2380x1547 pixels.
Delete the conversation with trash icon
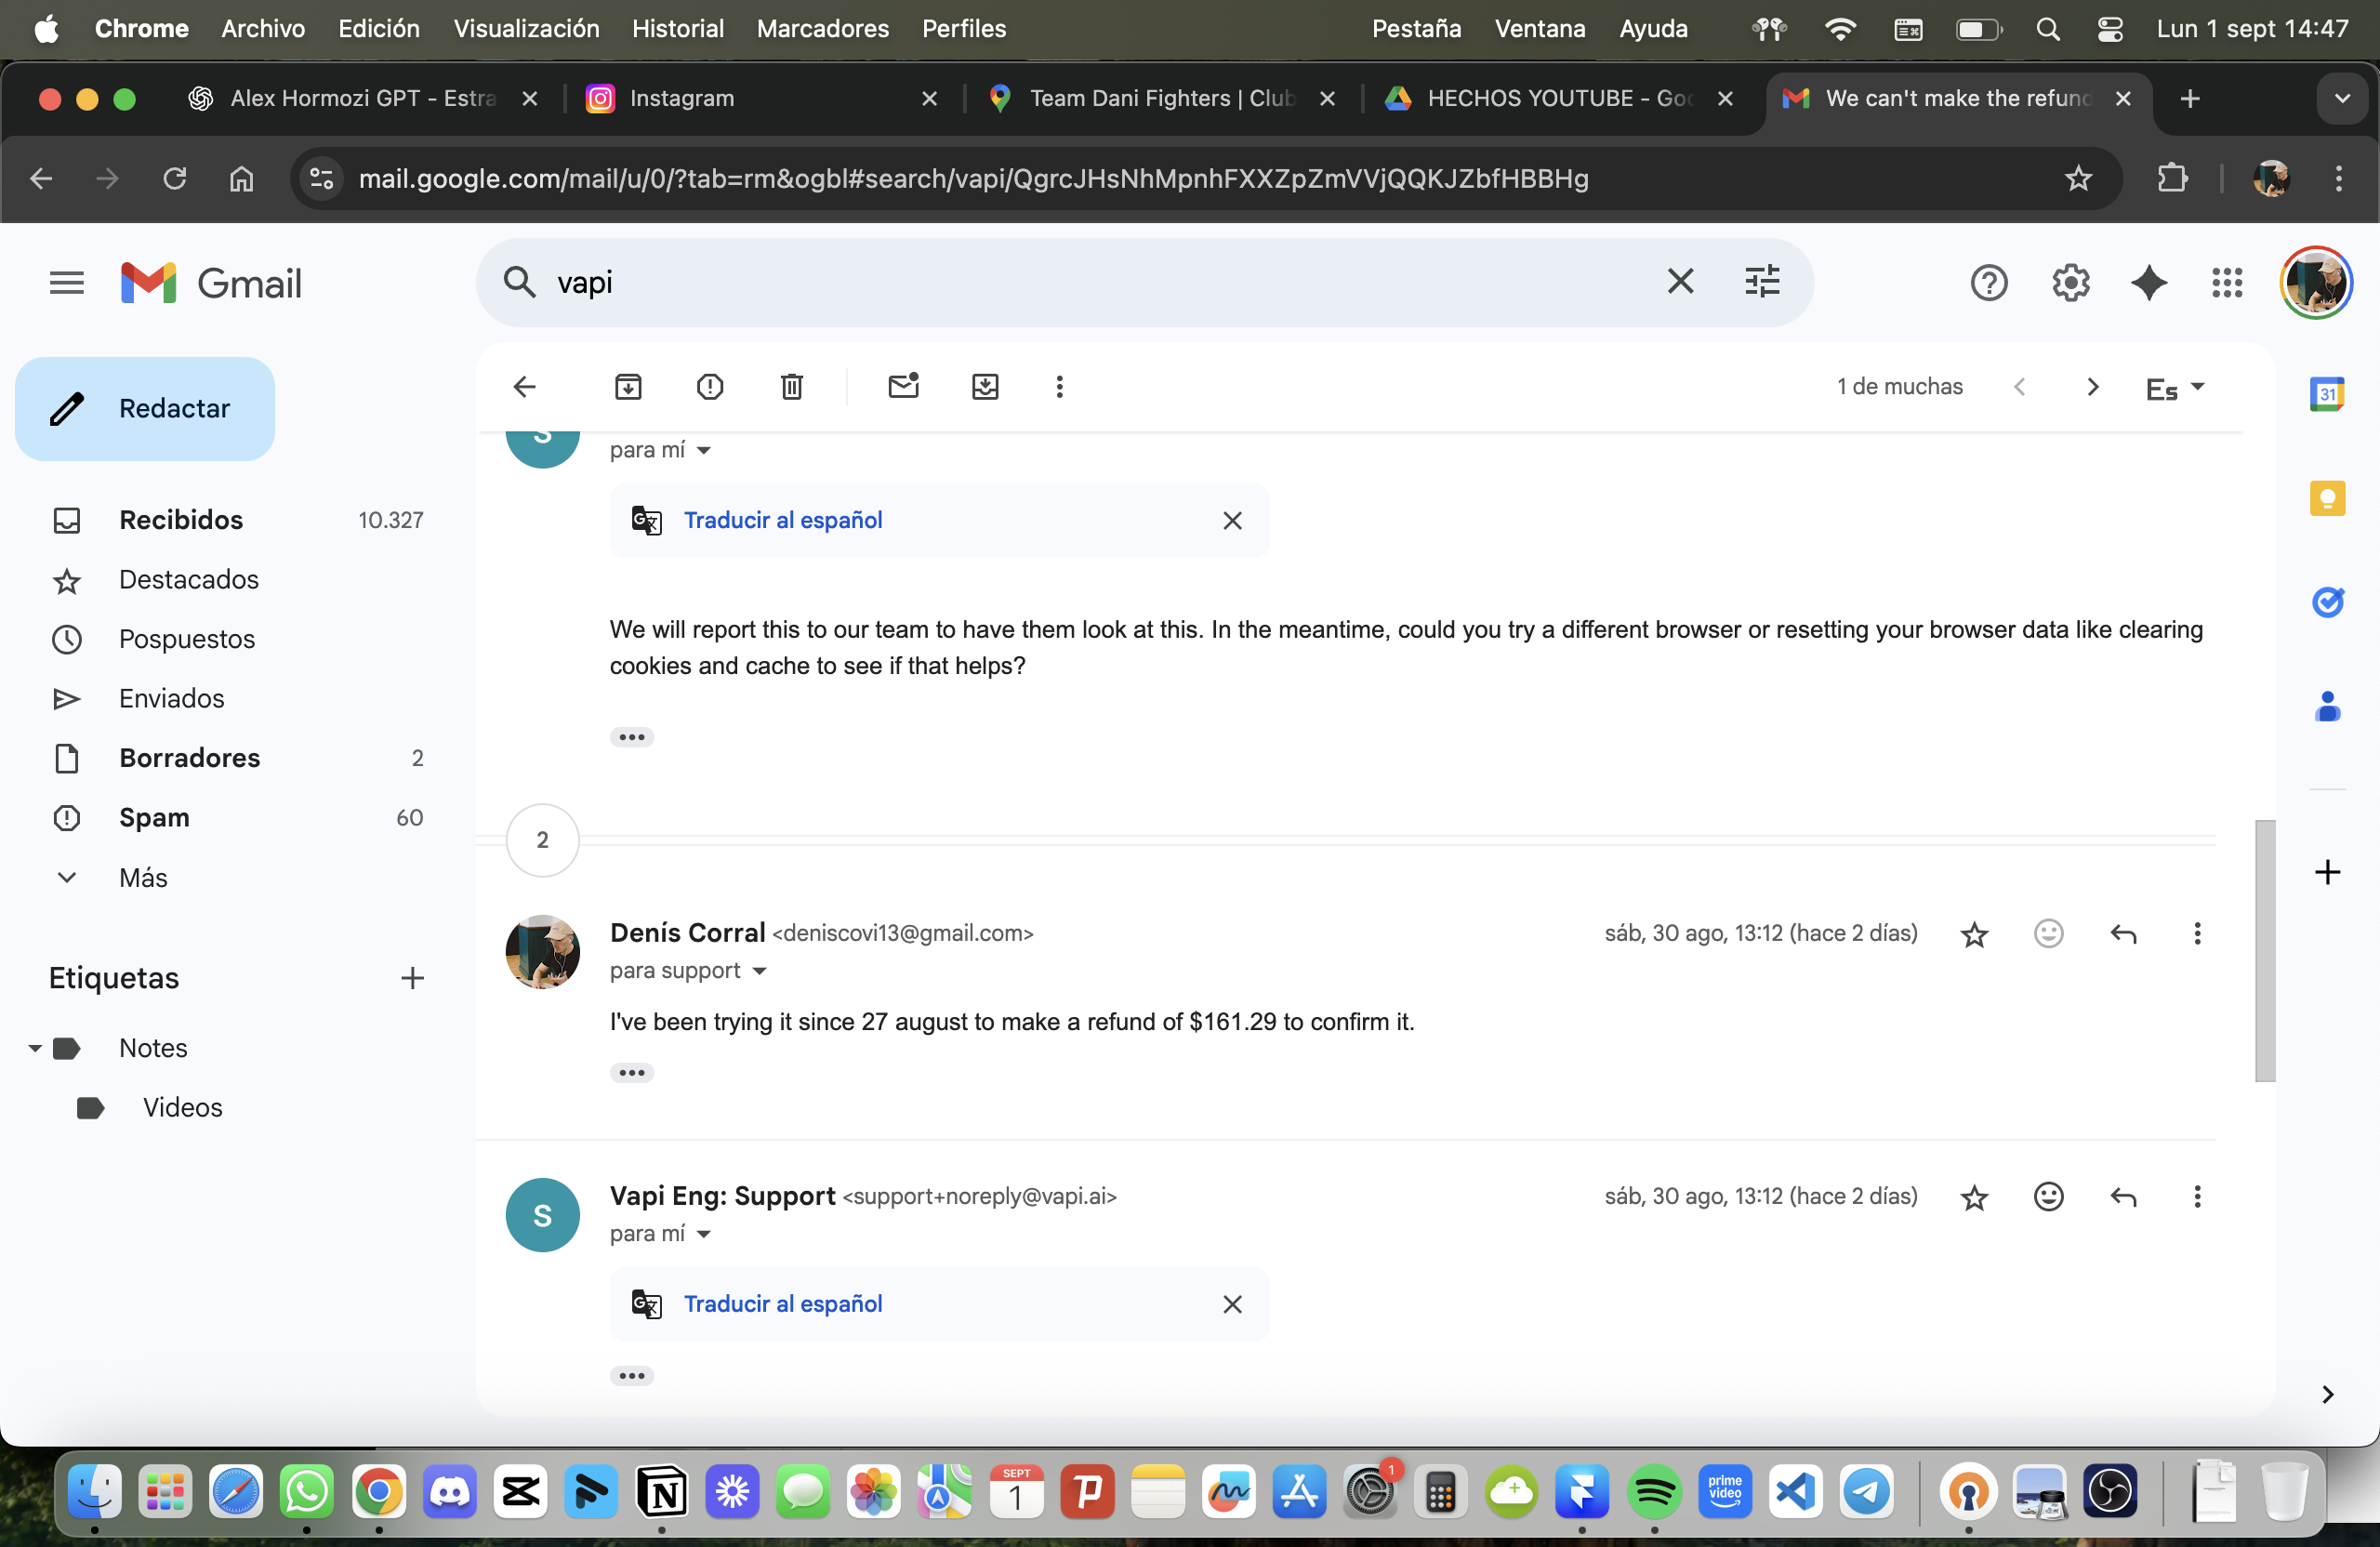coord(791,386)
